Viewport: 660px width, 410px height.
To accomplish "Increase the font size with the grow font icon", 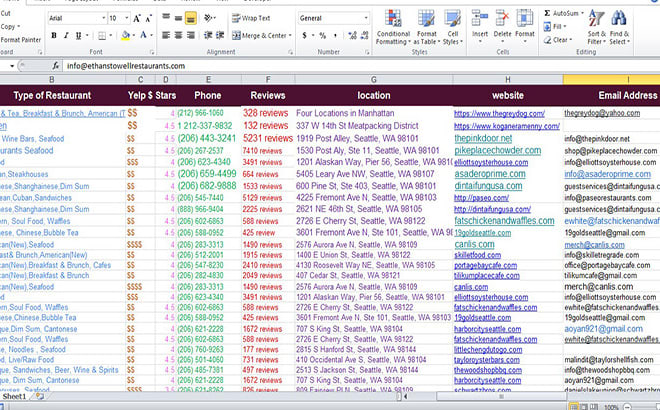I will (136, 19).
